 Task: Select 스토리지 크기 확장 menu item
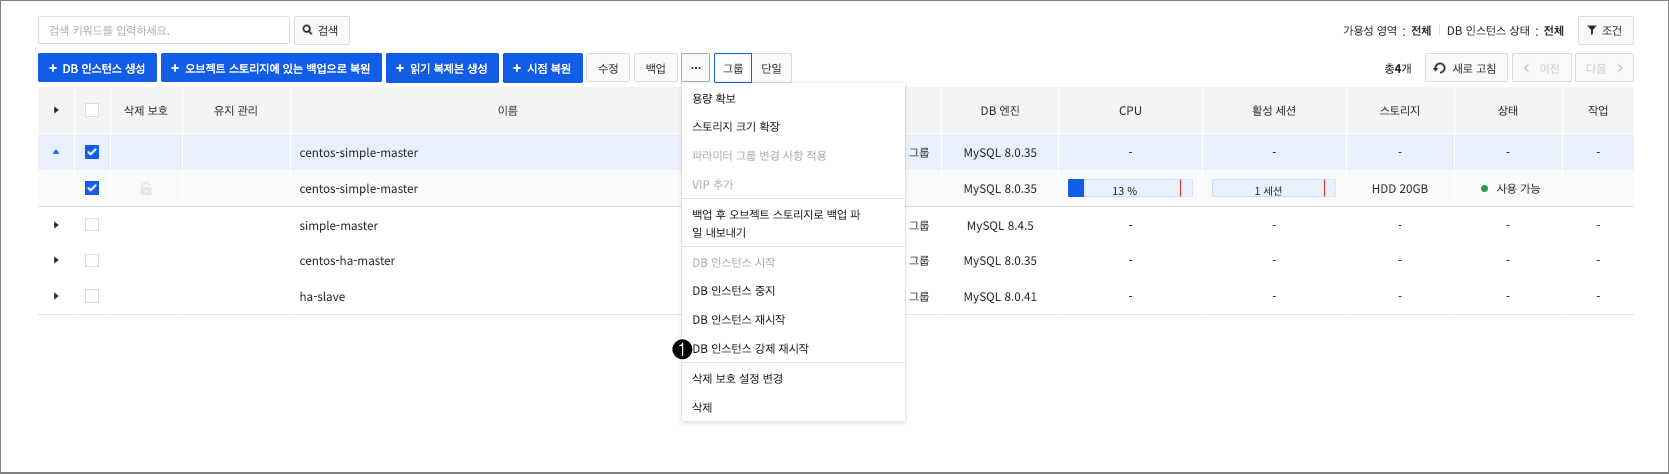(x=793, y=126)
